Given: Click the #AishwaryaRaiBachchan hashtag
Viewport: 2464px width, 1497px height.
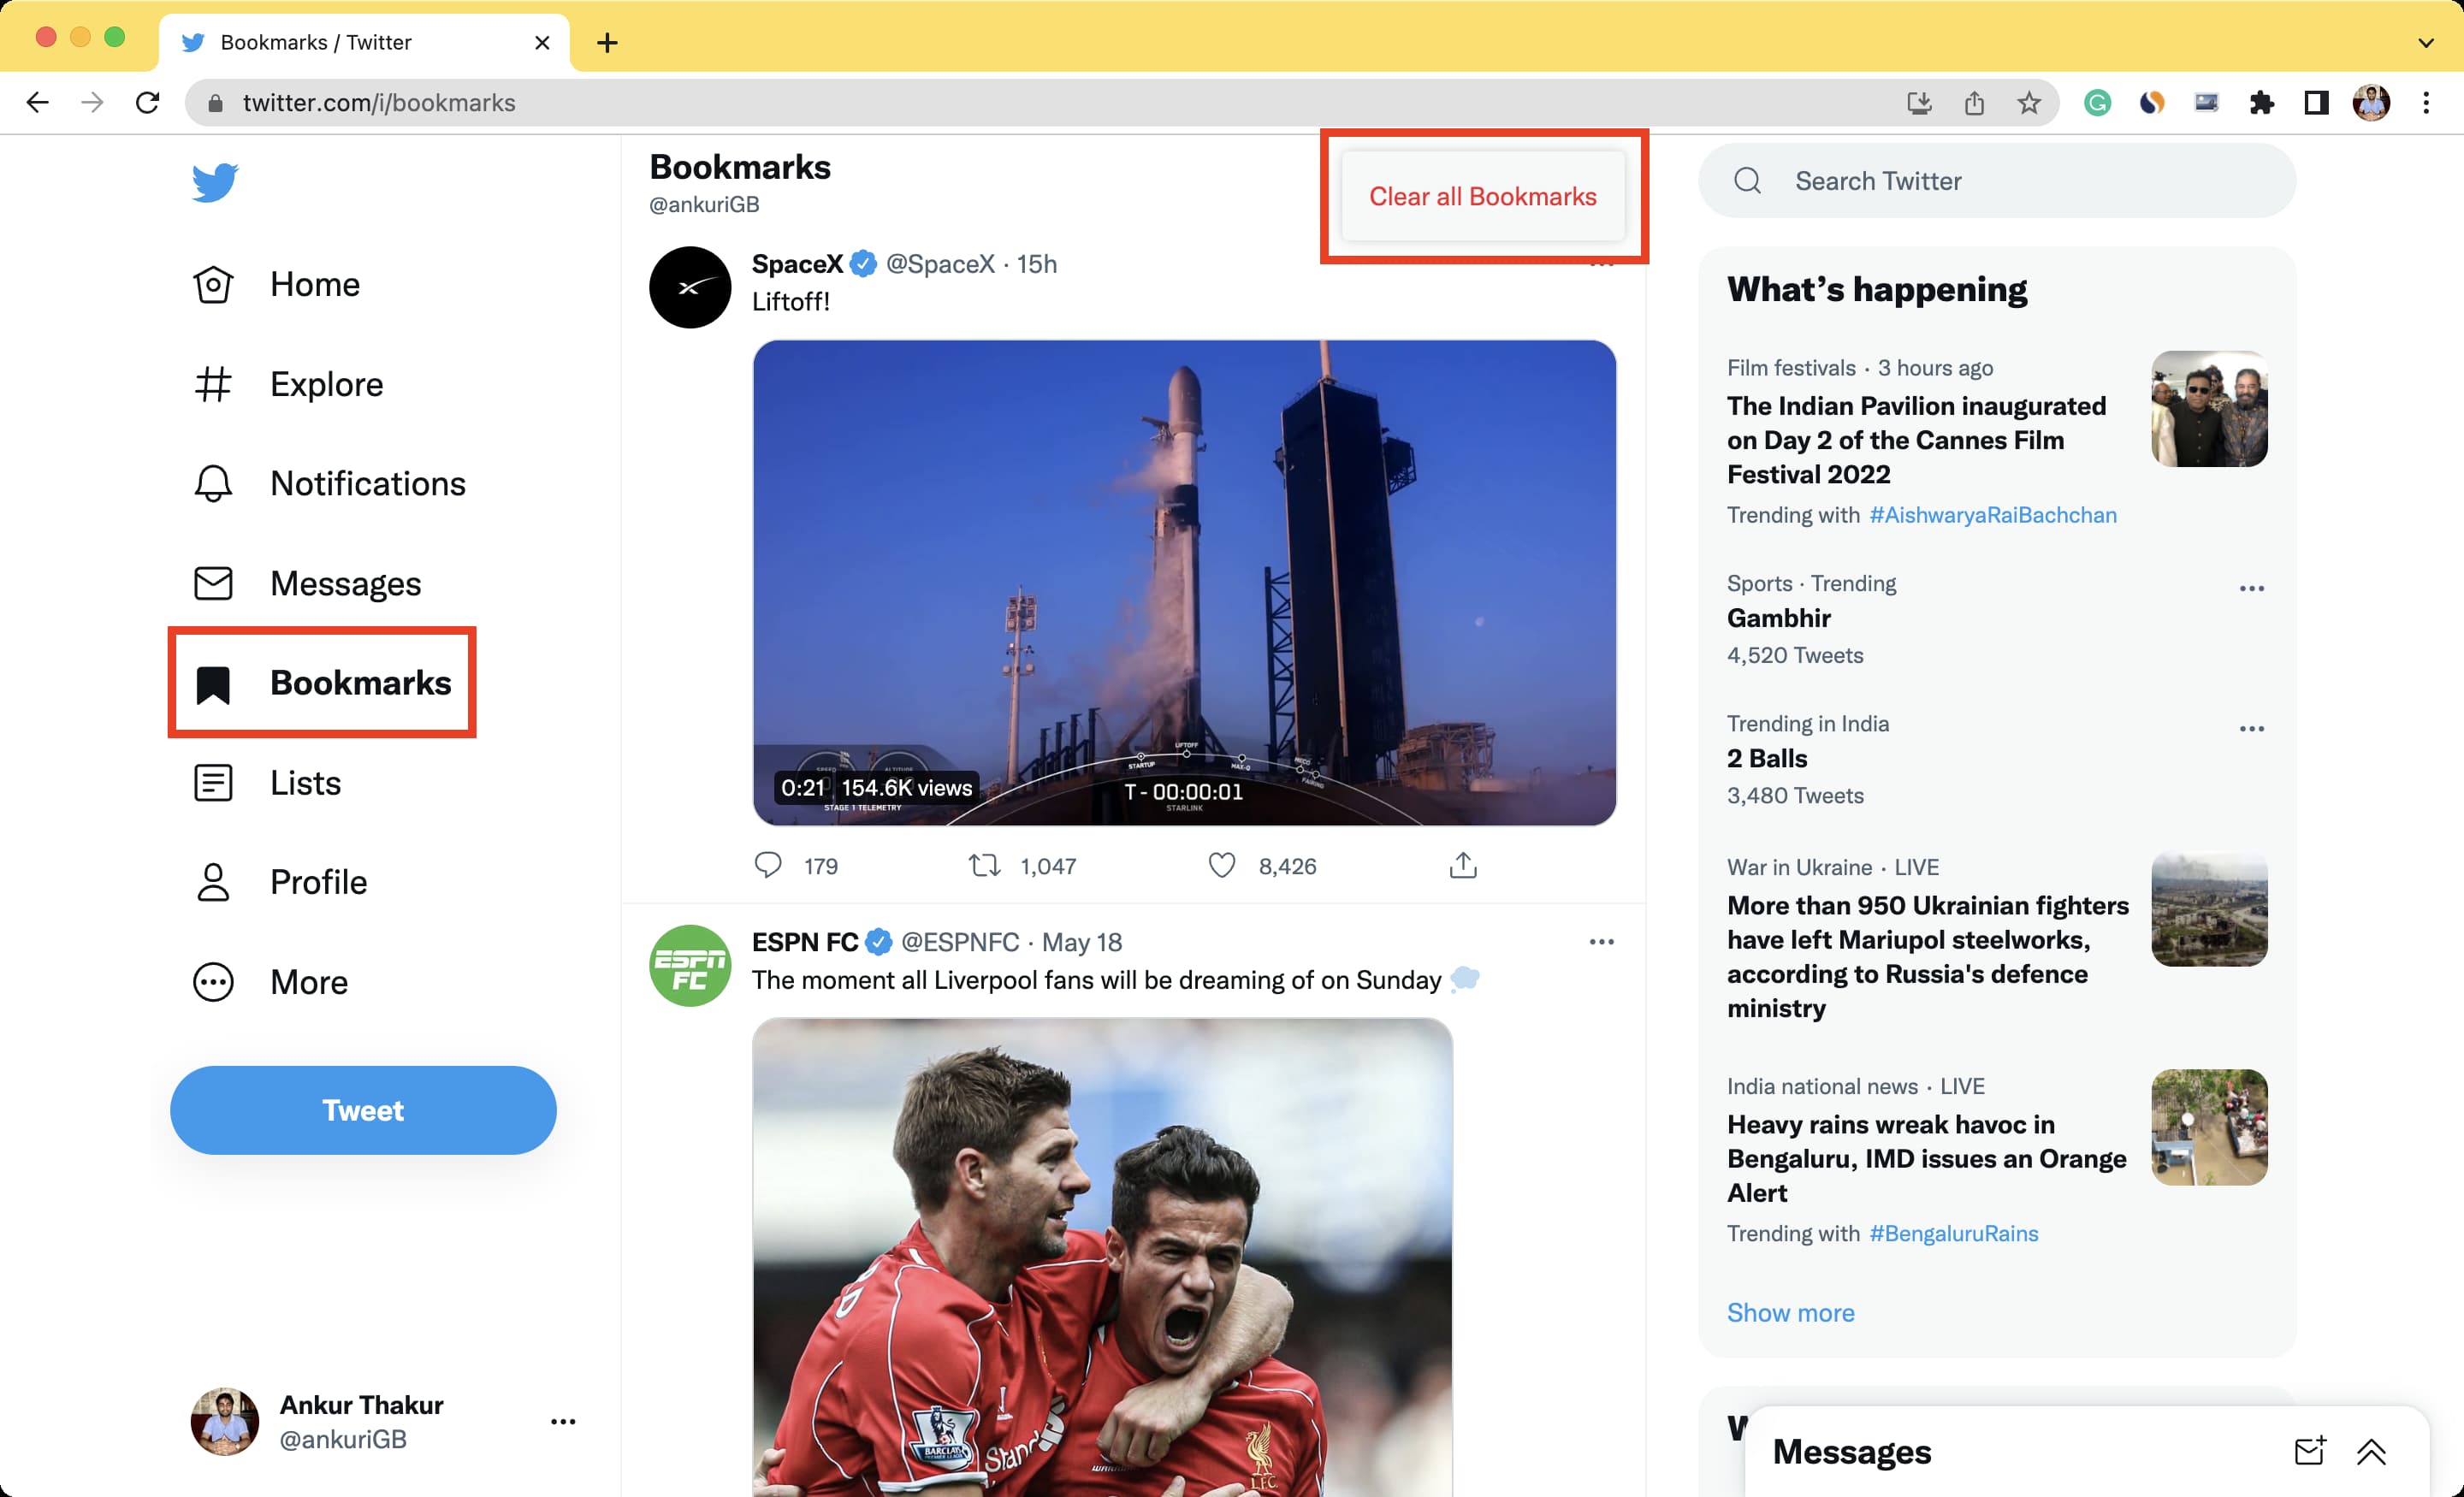Looking at the screenshot, I should tap(1992, 515).
